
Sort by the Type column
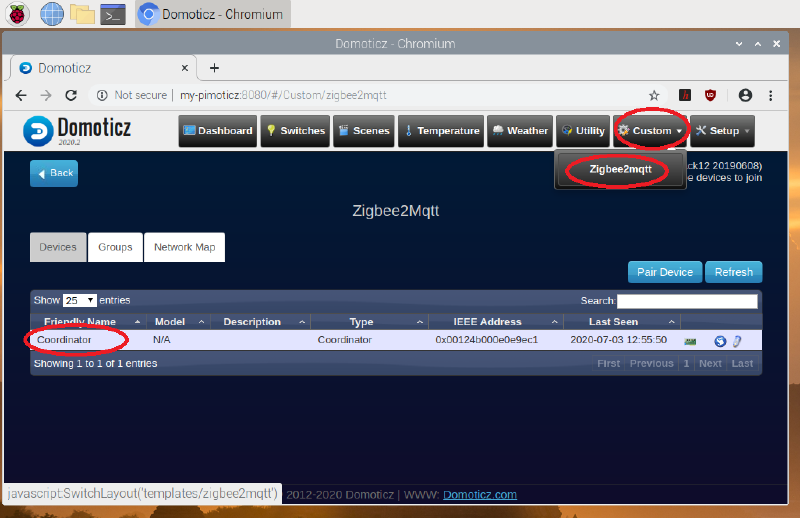tap(369, 322)
